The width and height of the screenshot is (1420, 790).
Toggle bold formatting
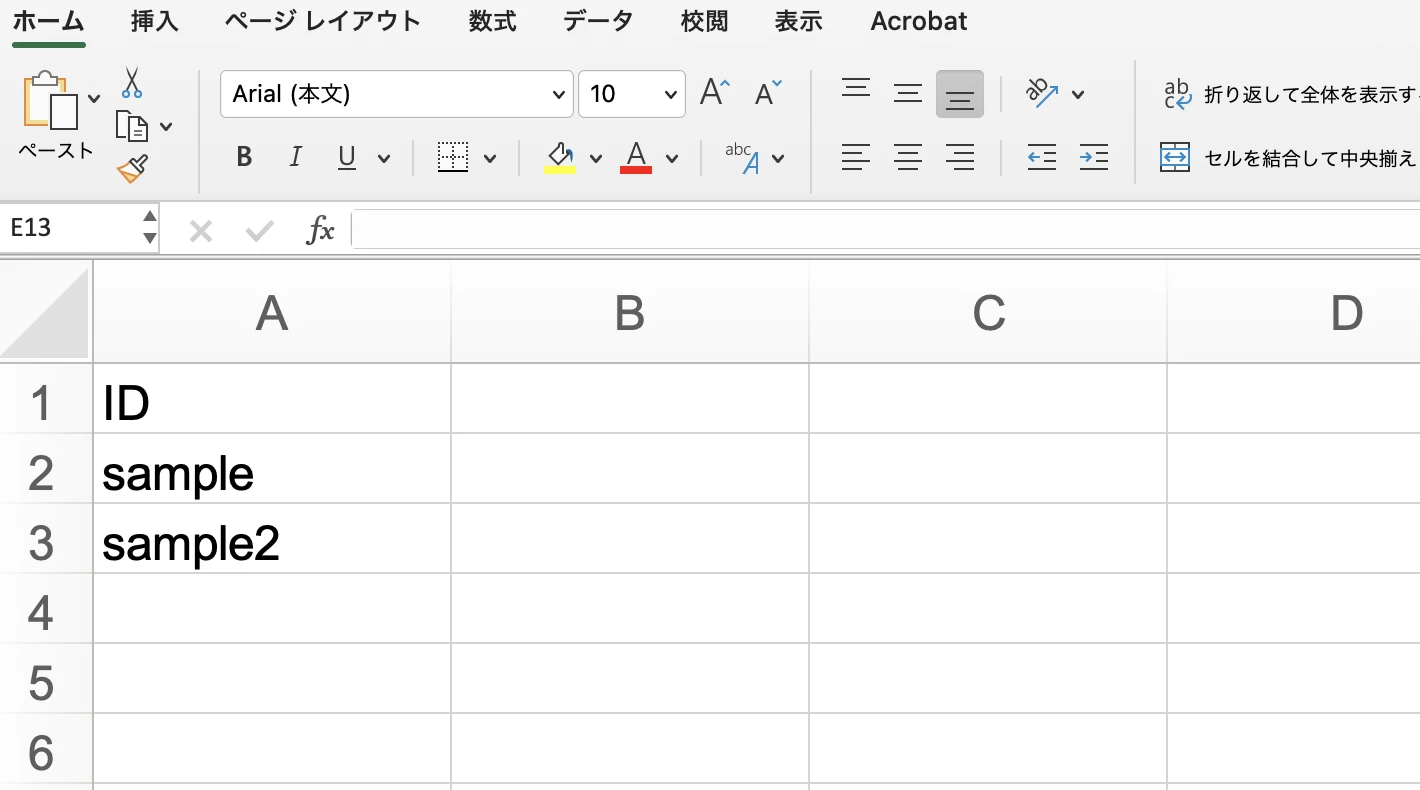tap(243, 157)
